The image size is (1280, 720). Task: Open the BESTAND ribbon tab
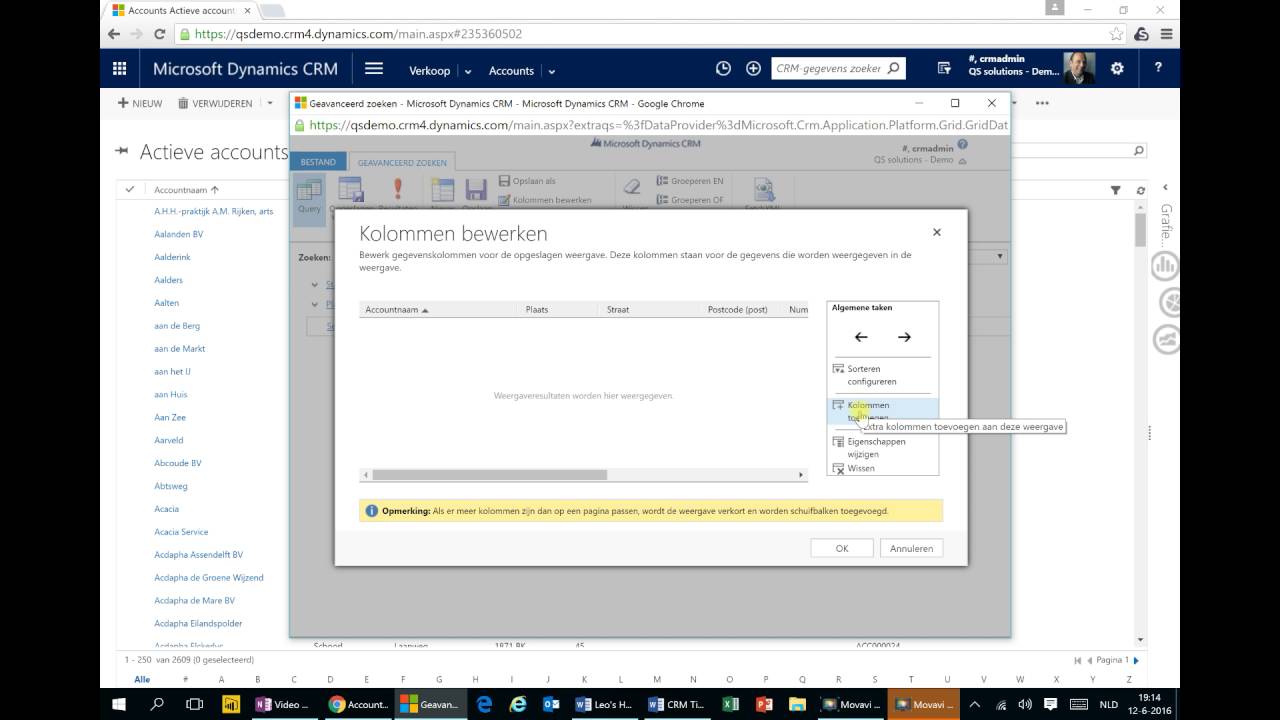pyautogui.click(x=318, y=162)
